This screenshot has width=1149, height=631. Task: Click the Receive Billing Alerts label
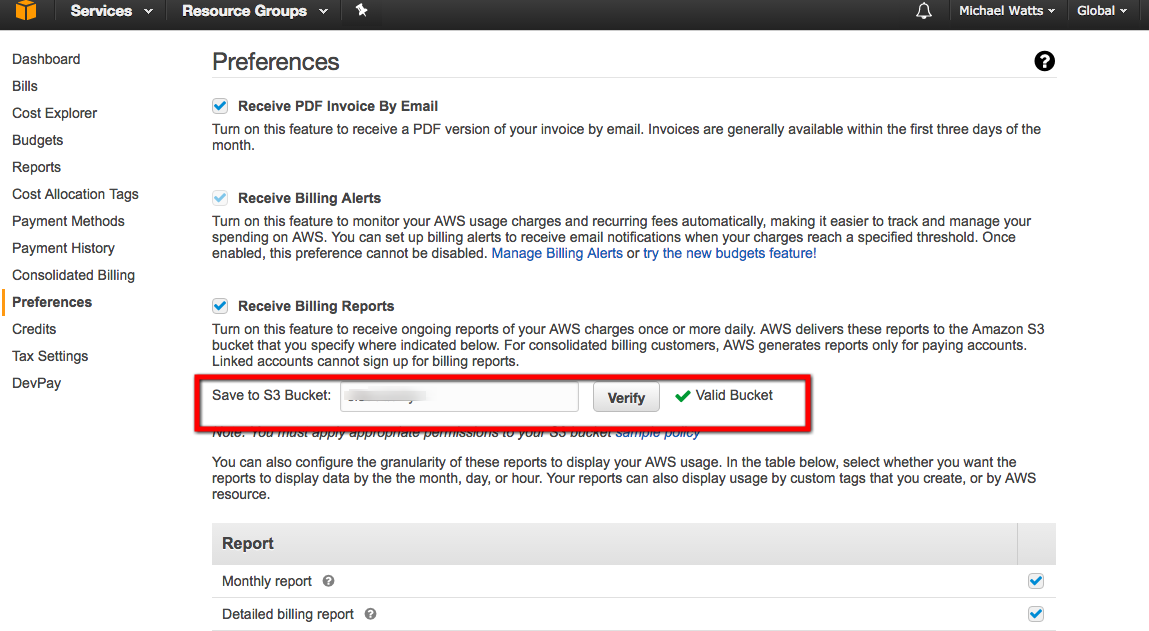309,198
